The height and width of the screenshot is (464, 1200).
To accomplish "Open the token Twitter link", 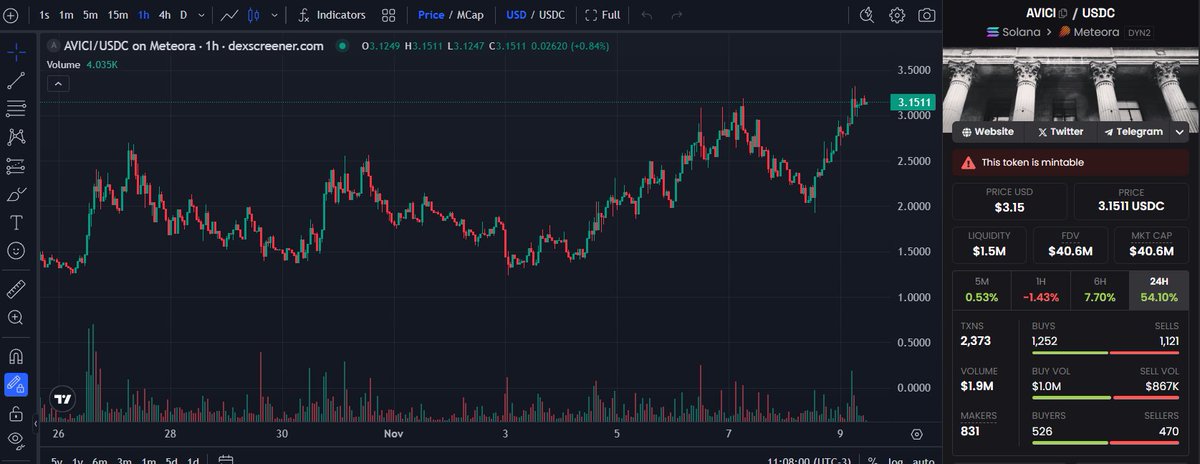I will coord(1061,131).
